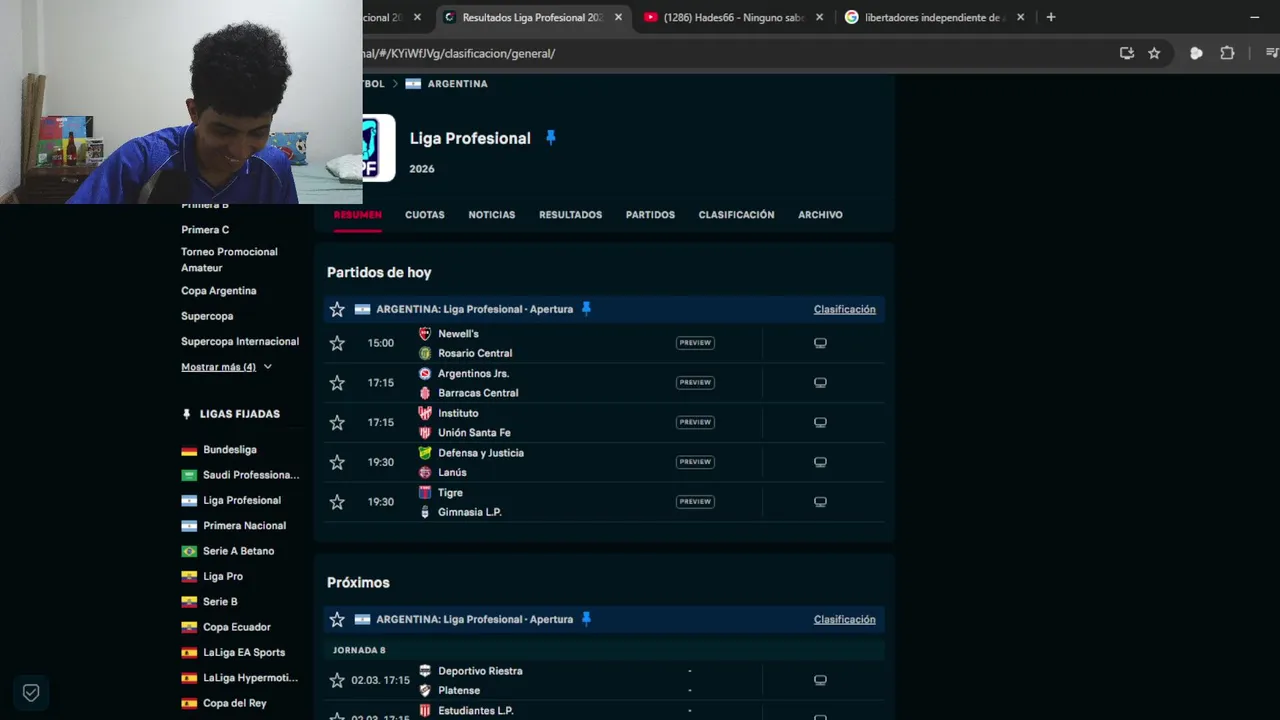This screenshot has width=1280, height=720.
Task: Open Torneo Promocional Amateur league
Action: click(229, 260)
